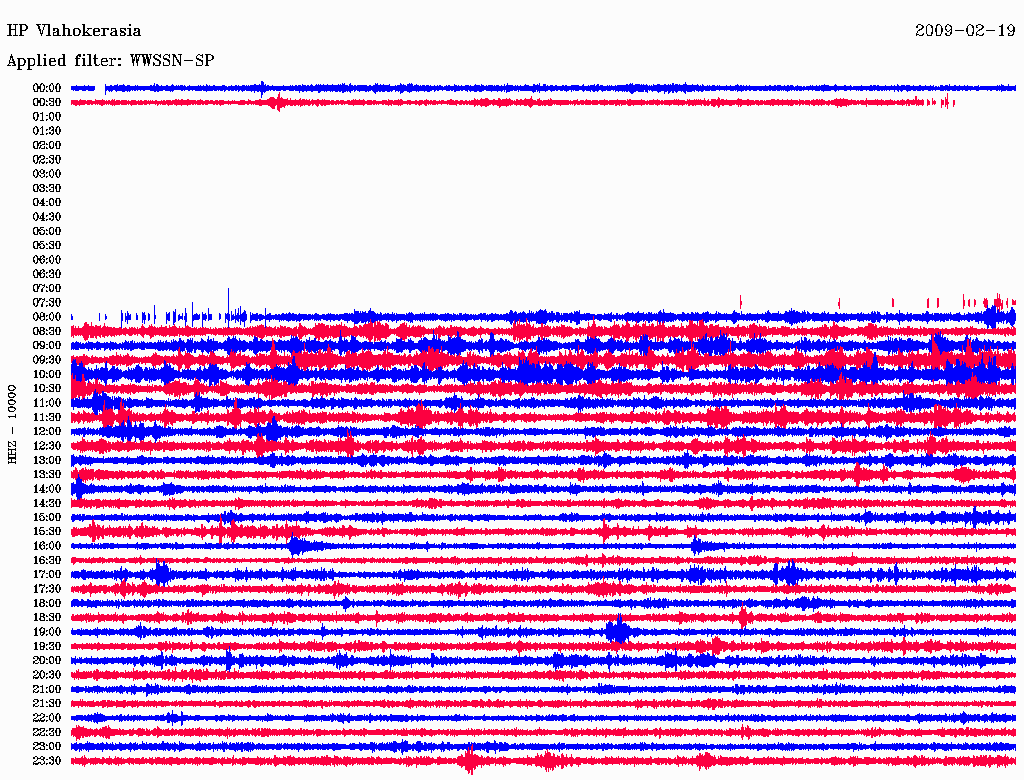This screenshot has height=780, width=1024.
Task: Select the 05:00 time label
Action: 46,231
